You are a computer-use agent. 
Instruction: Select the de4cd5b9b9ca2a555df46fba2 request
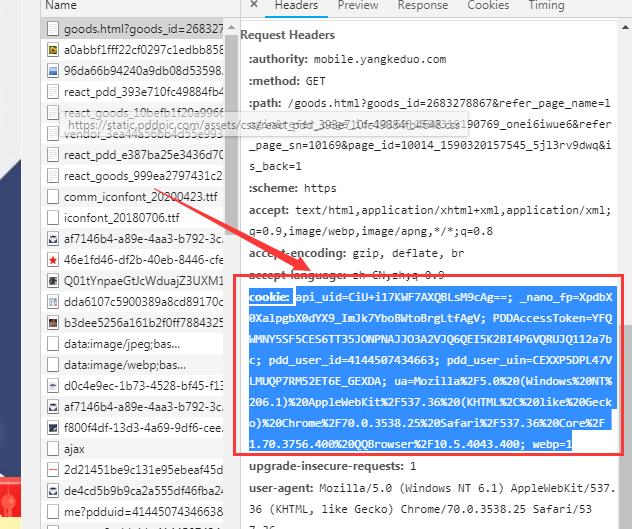click(132, 490)
